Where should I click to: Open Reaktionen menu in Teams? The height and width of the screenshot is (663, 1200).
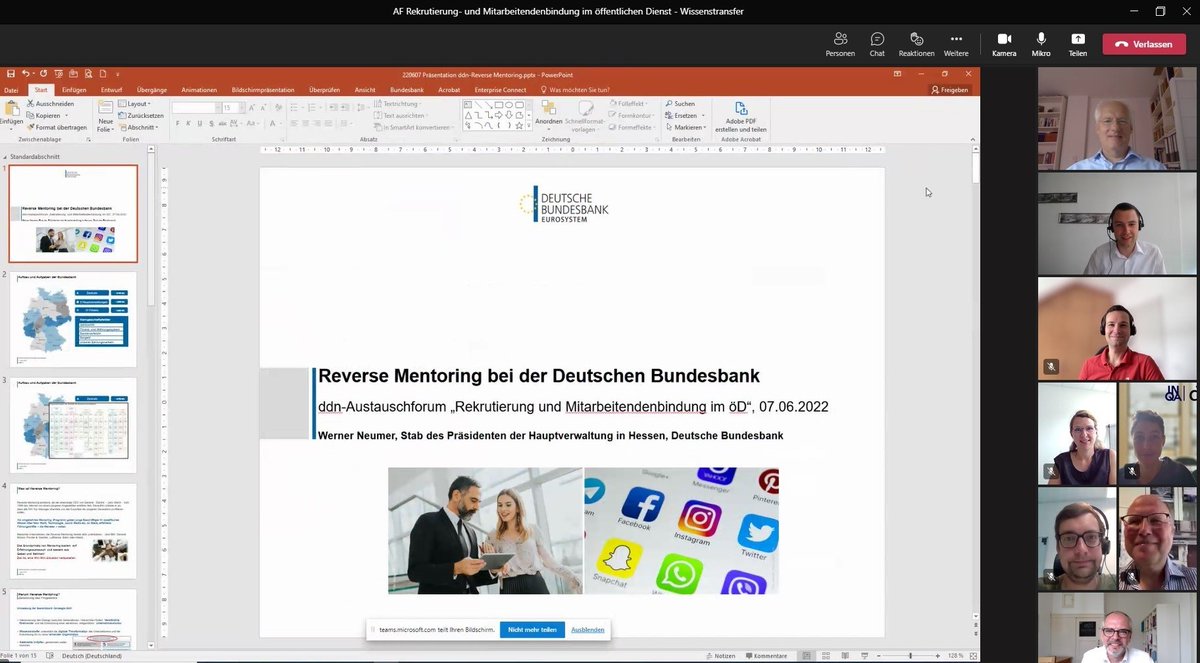[916, 44]
